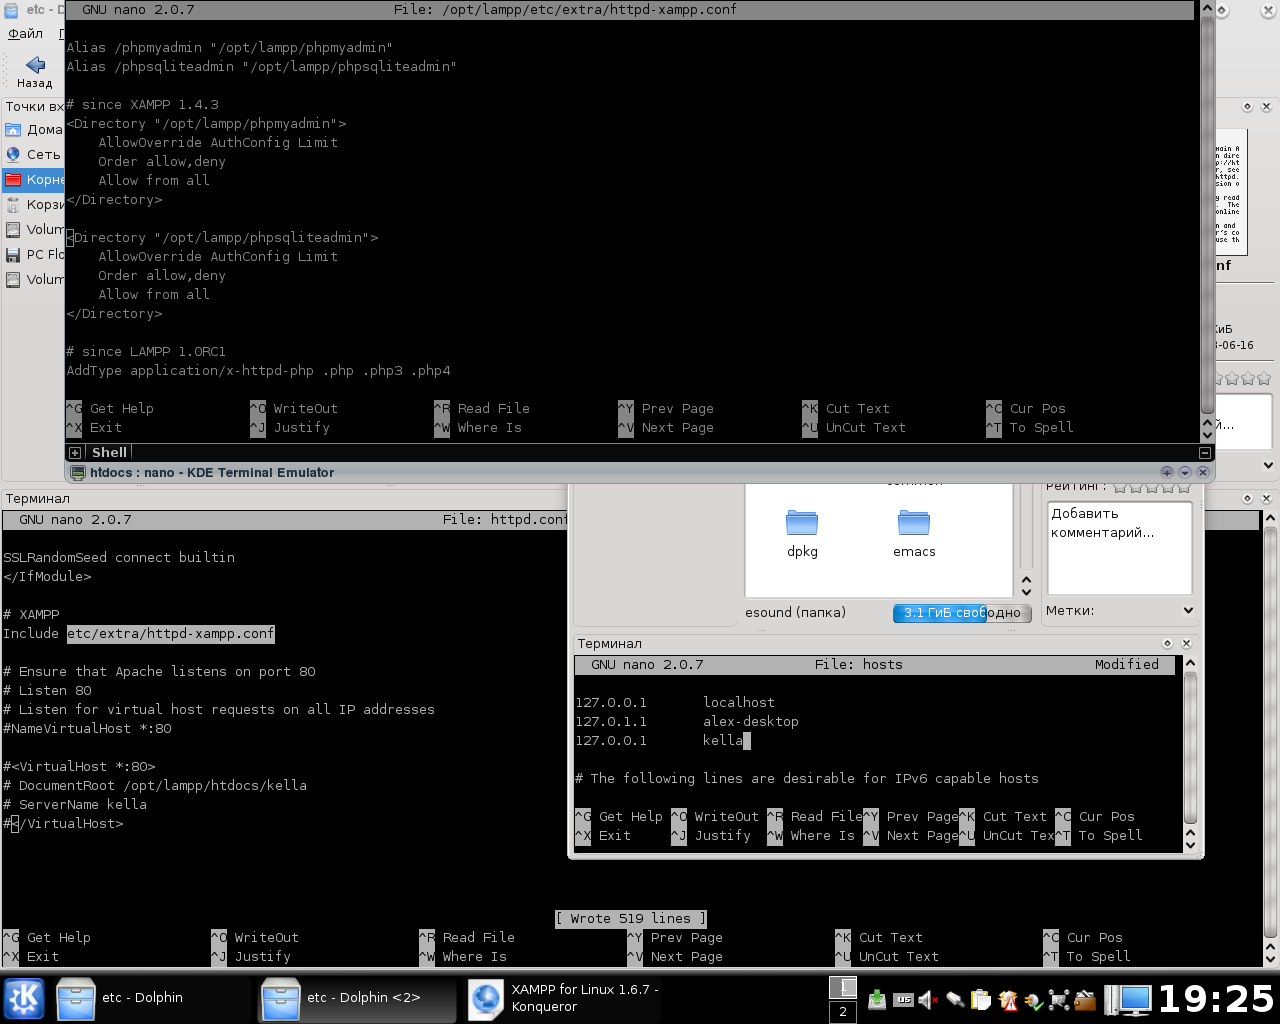1280x1024 pixels.
Task: Set the first Рейтинг star next to Добавить комментарий
Action: 1120,487
